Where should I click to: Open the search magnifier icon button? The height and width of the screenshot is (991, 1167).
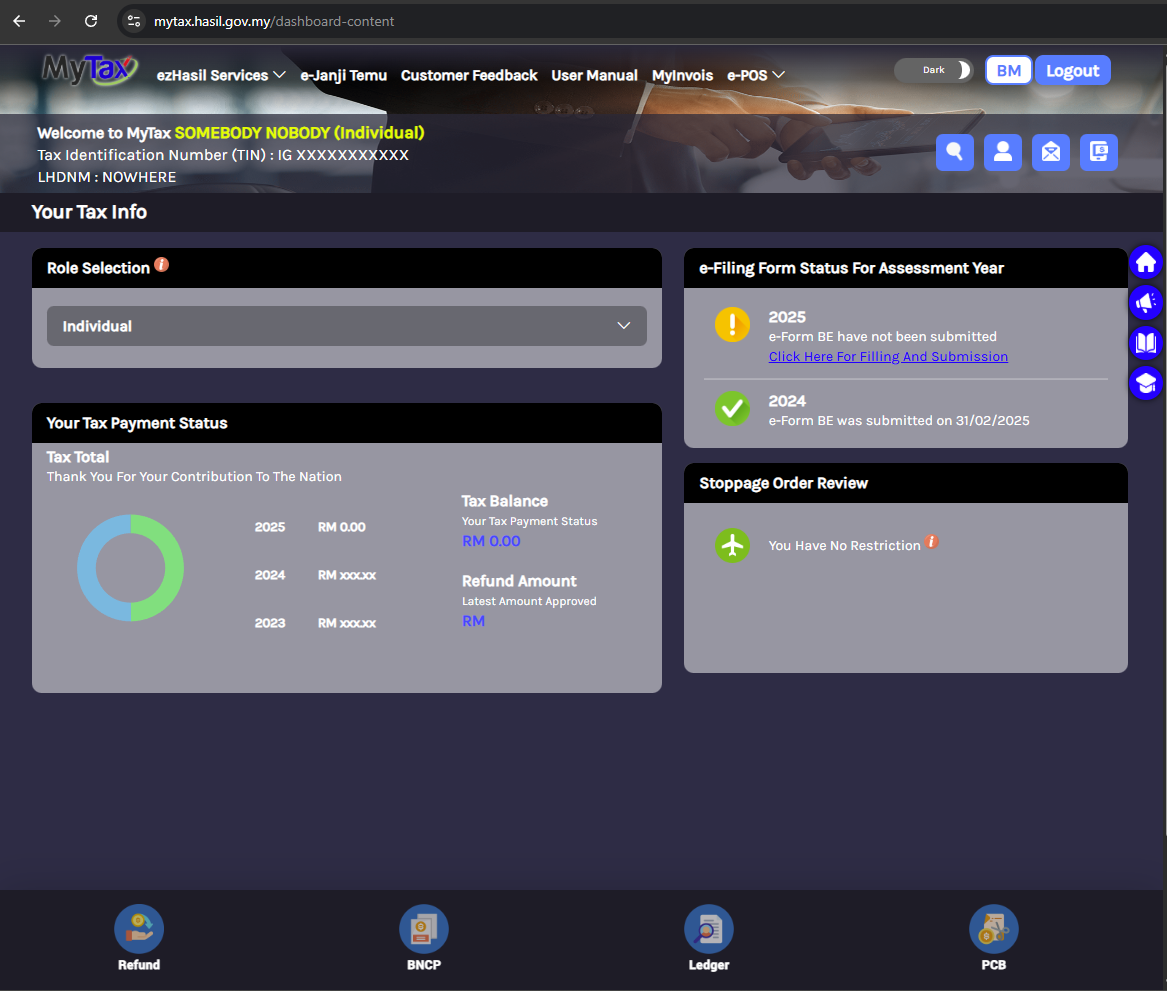pos(954,153)
